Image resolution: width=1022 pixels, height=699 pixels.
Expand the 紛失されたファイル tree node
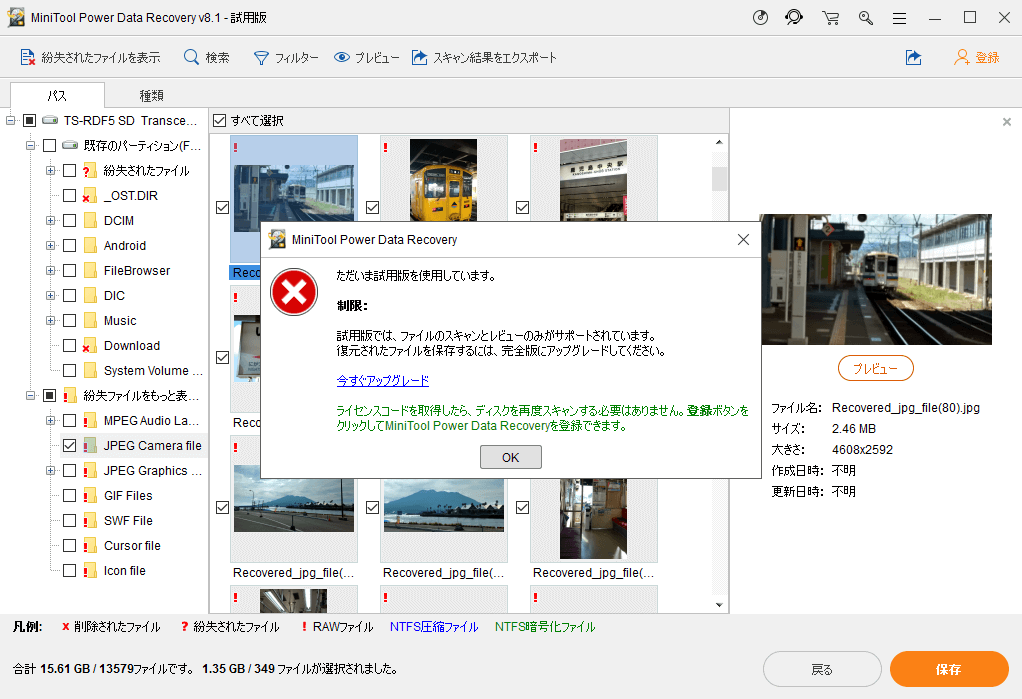[48, 170]
